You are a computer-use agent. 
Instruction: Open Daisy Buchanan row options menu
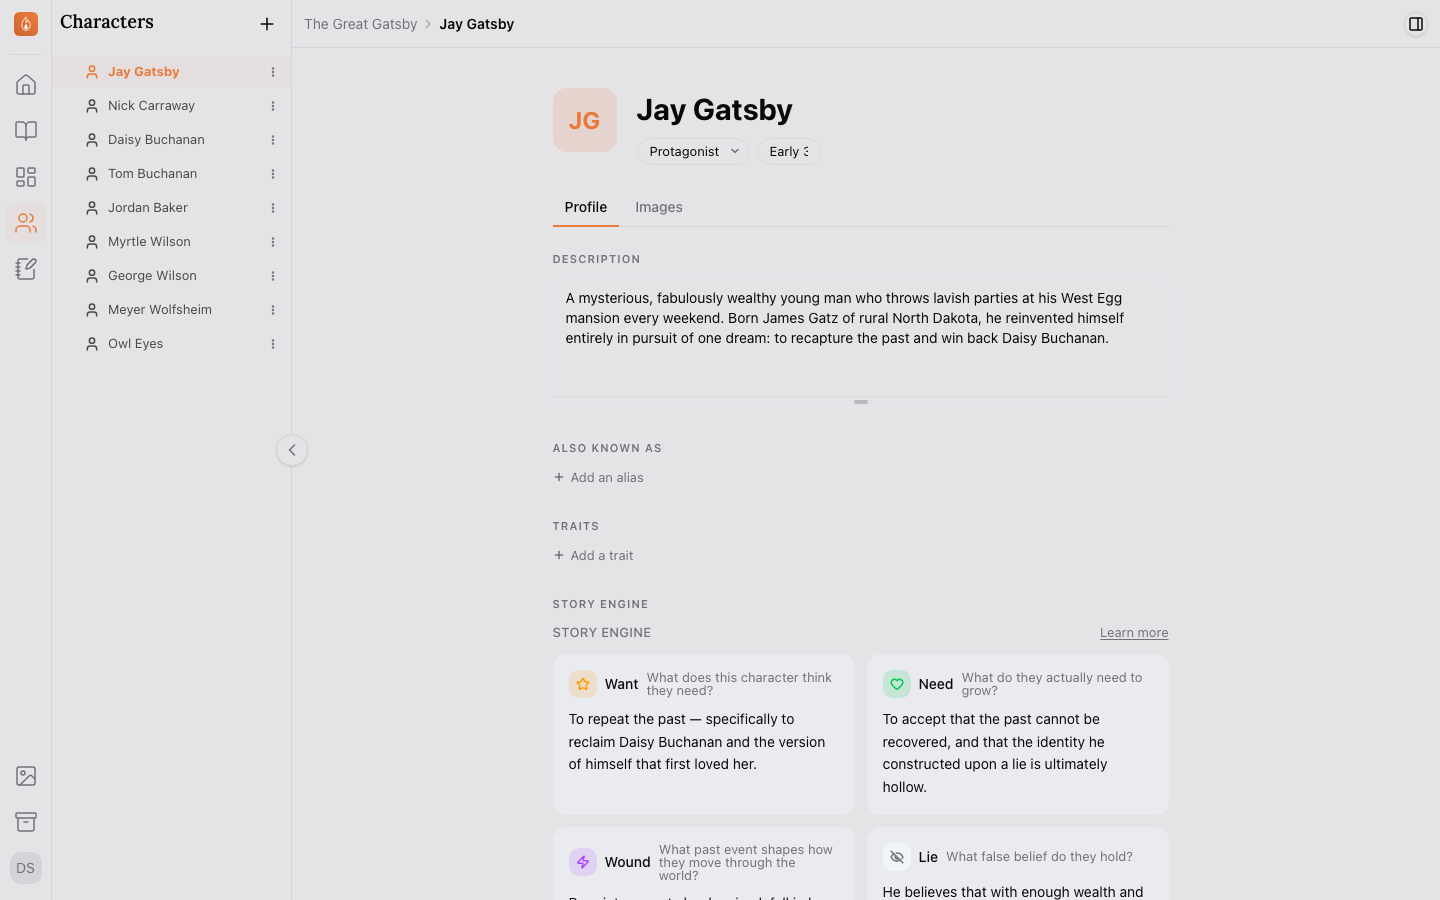273,140
